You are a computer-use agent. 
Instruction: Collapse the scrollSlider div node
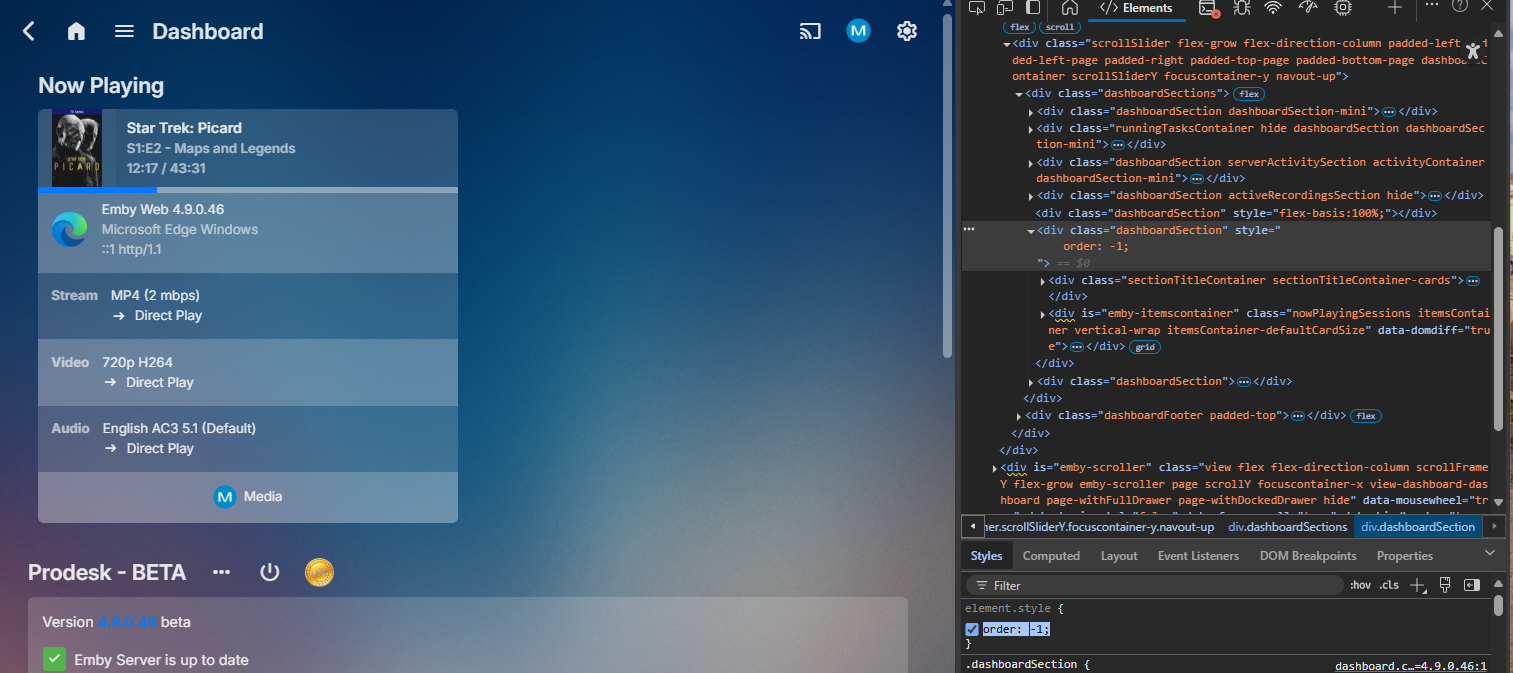click(1007, 44)
